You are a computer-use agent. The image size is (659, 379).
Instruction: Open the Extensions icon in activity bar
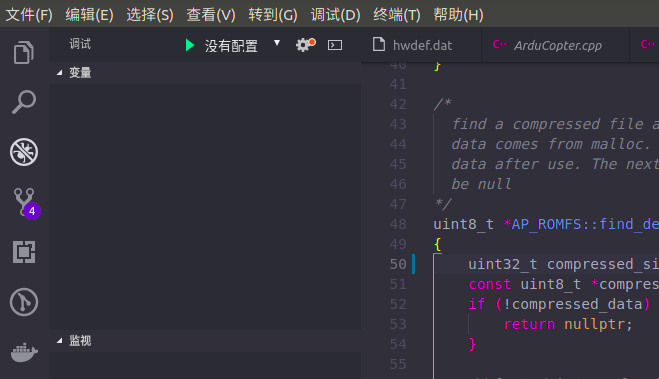click(24, 252)
